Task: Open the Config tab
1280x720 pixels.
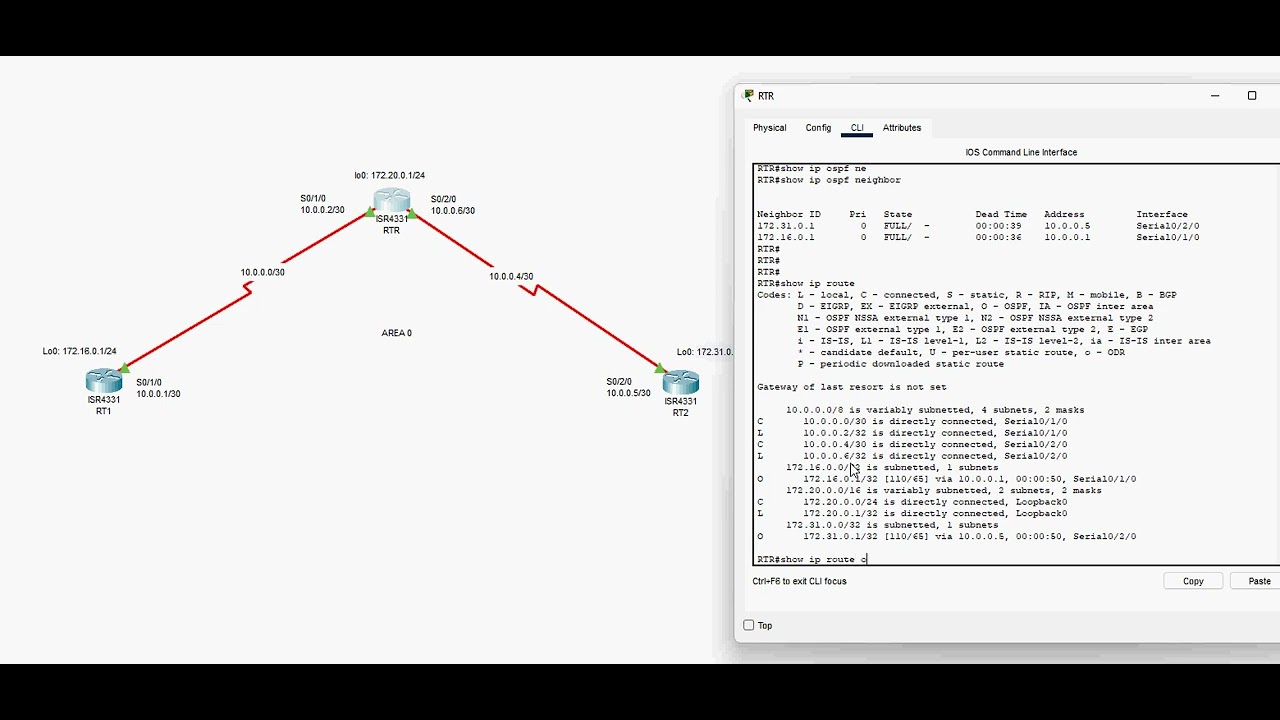Action: (818, 128)
